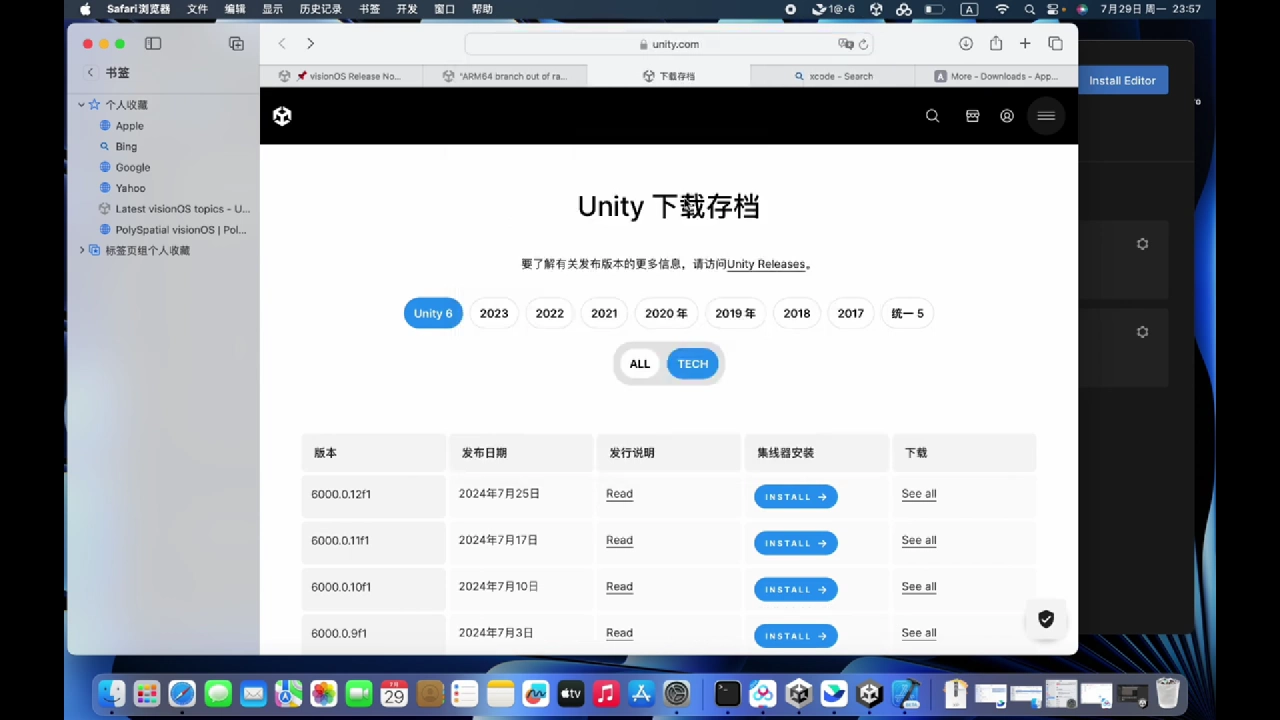Add a new tab with the plus icon

pyautogui.click(x=1025, y=44)
